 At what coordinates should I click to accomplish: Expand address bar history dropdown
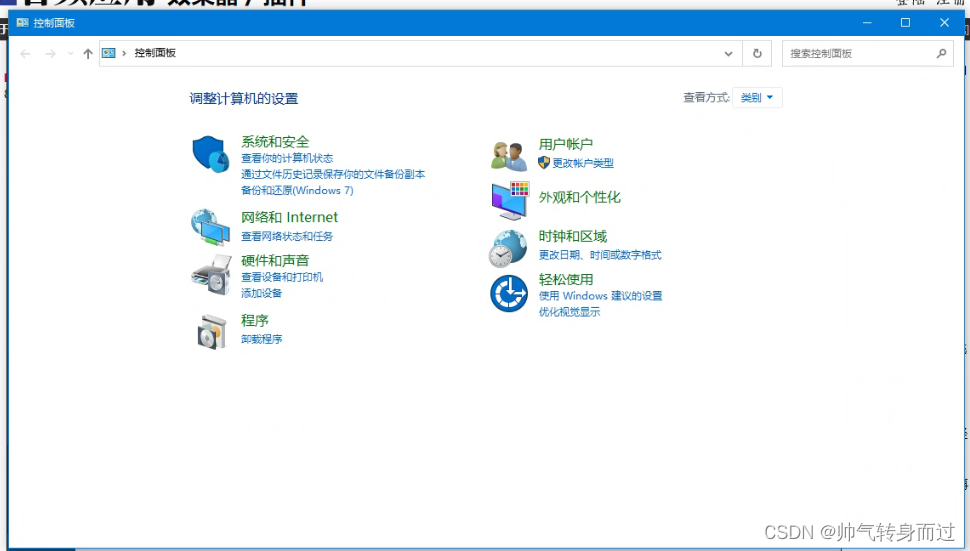[729, 53]
